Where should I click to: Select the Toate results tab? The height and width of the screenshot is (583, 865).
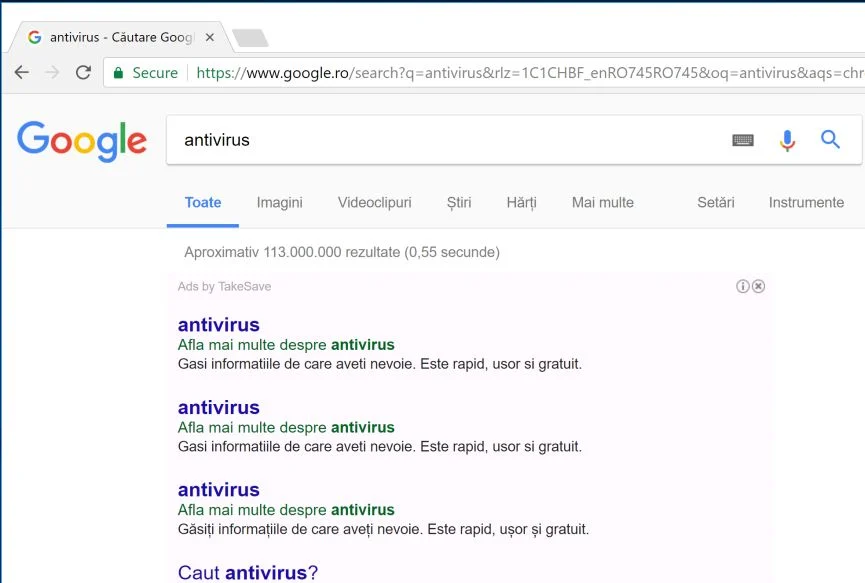[203, 202]
